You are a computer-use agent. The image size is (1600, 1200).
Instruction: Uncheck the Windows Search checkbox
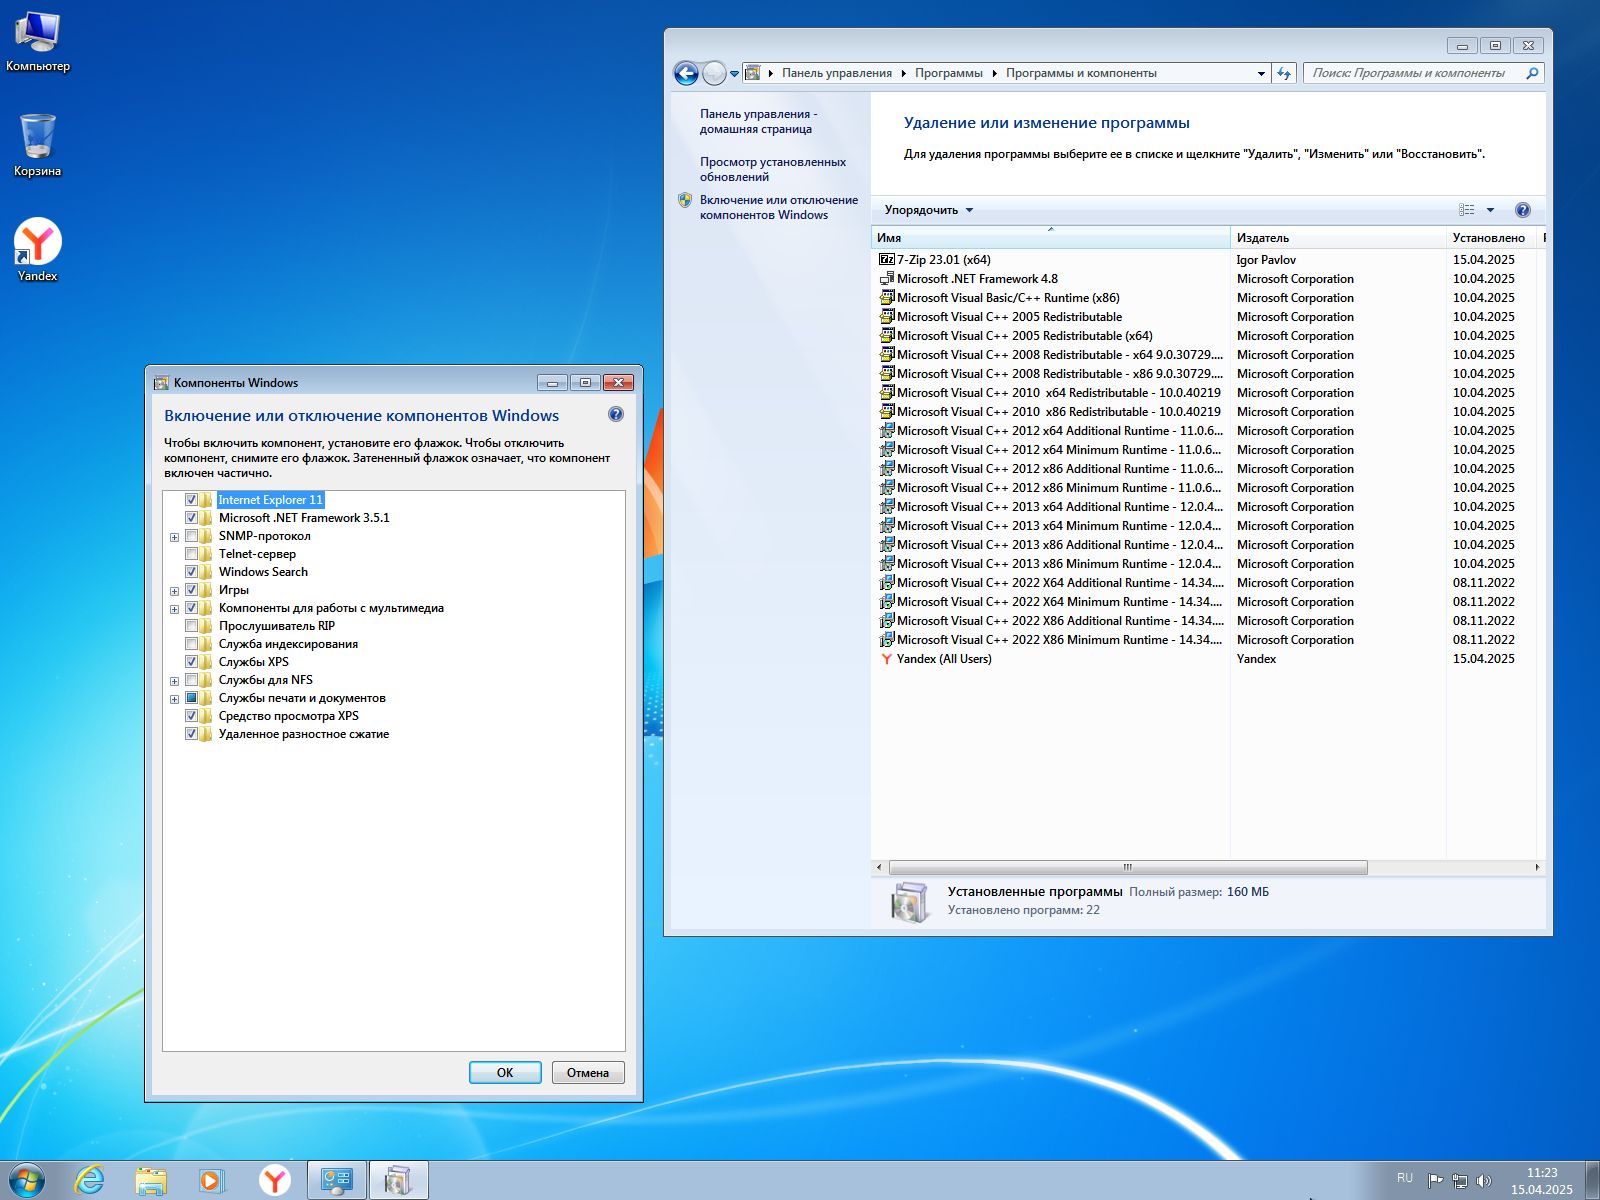[191, 572]
